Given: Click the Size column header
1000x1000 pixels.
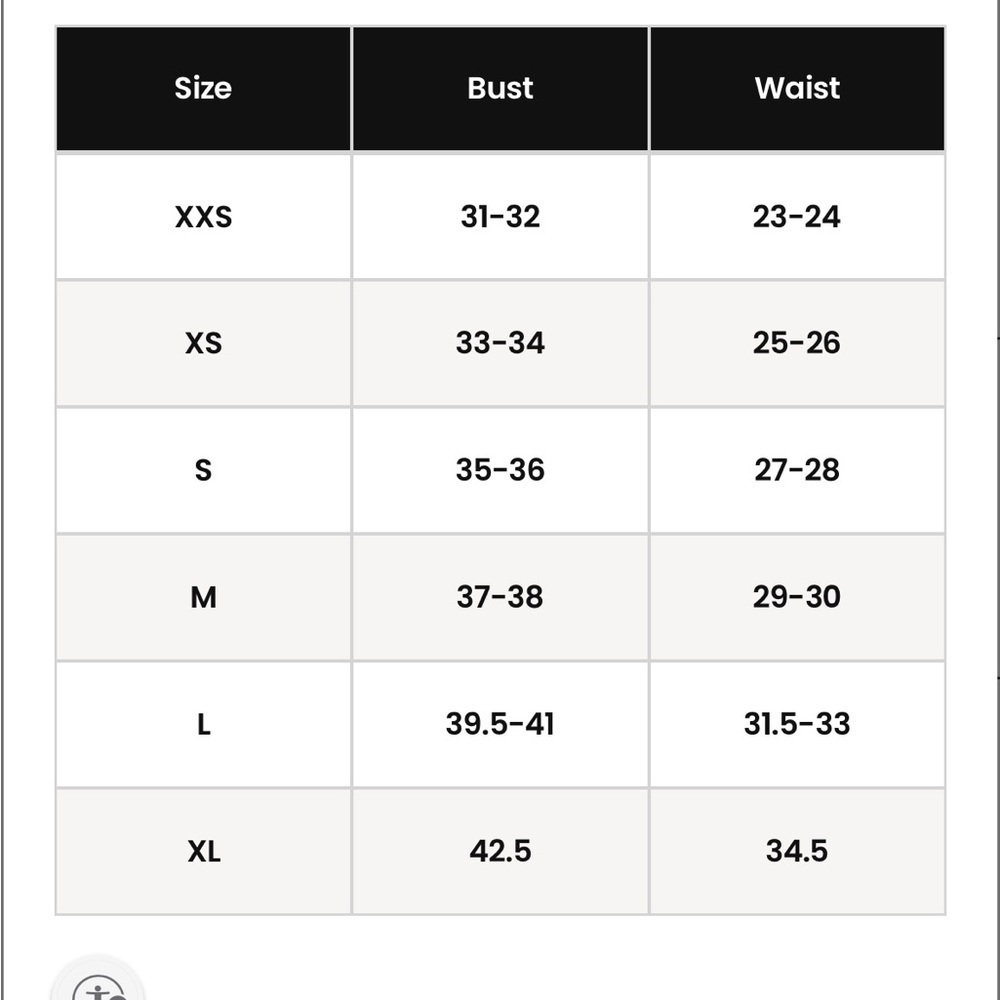Looking at the screenshot, I should point(203,88).
